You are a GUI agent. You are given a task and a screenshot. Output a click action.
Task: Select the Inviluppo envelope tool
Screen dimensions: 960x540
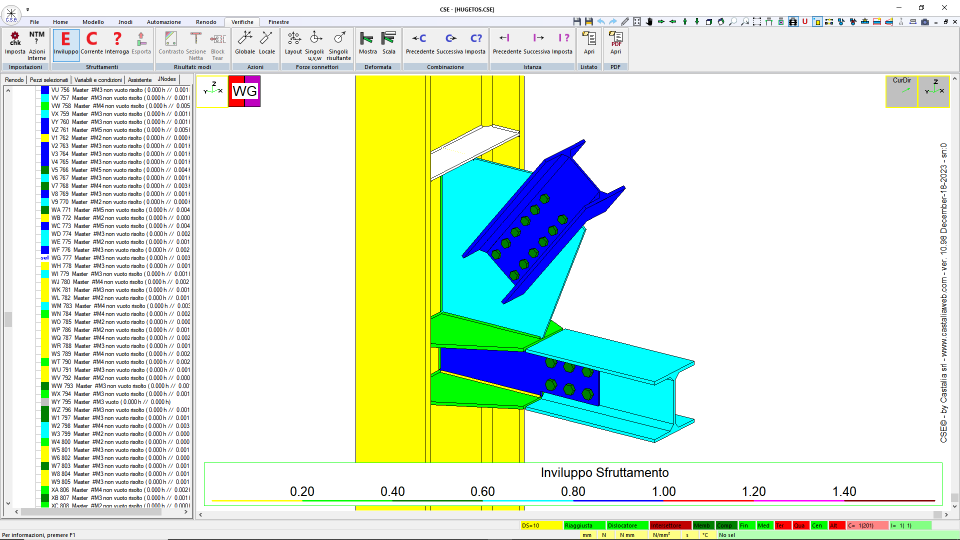coord(66,44)
